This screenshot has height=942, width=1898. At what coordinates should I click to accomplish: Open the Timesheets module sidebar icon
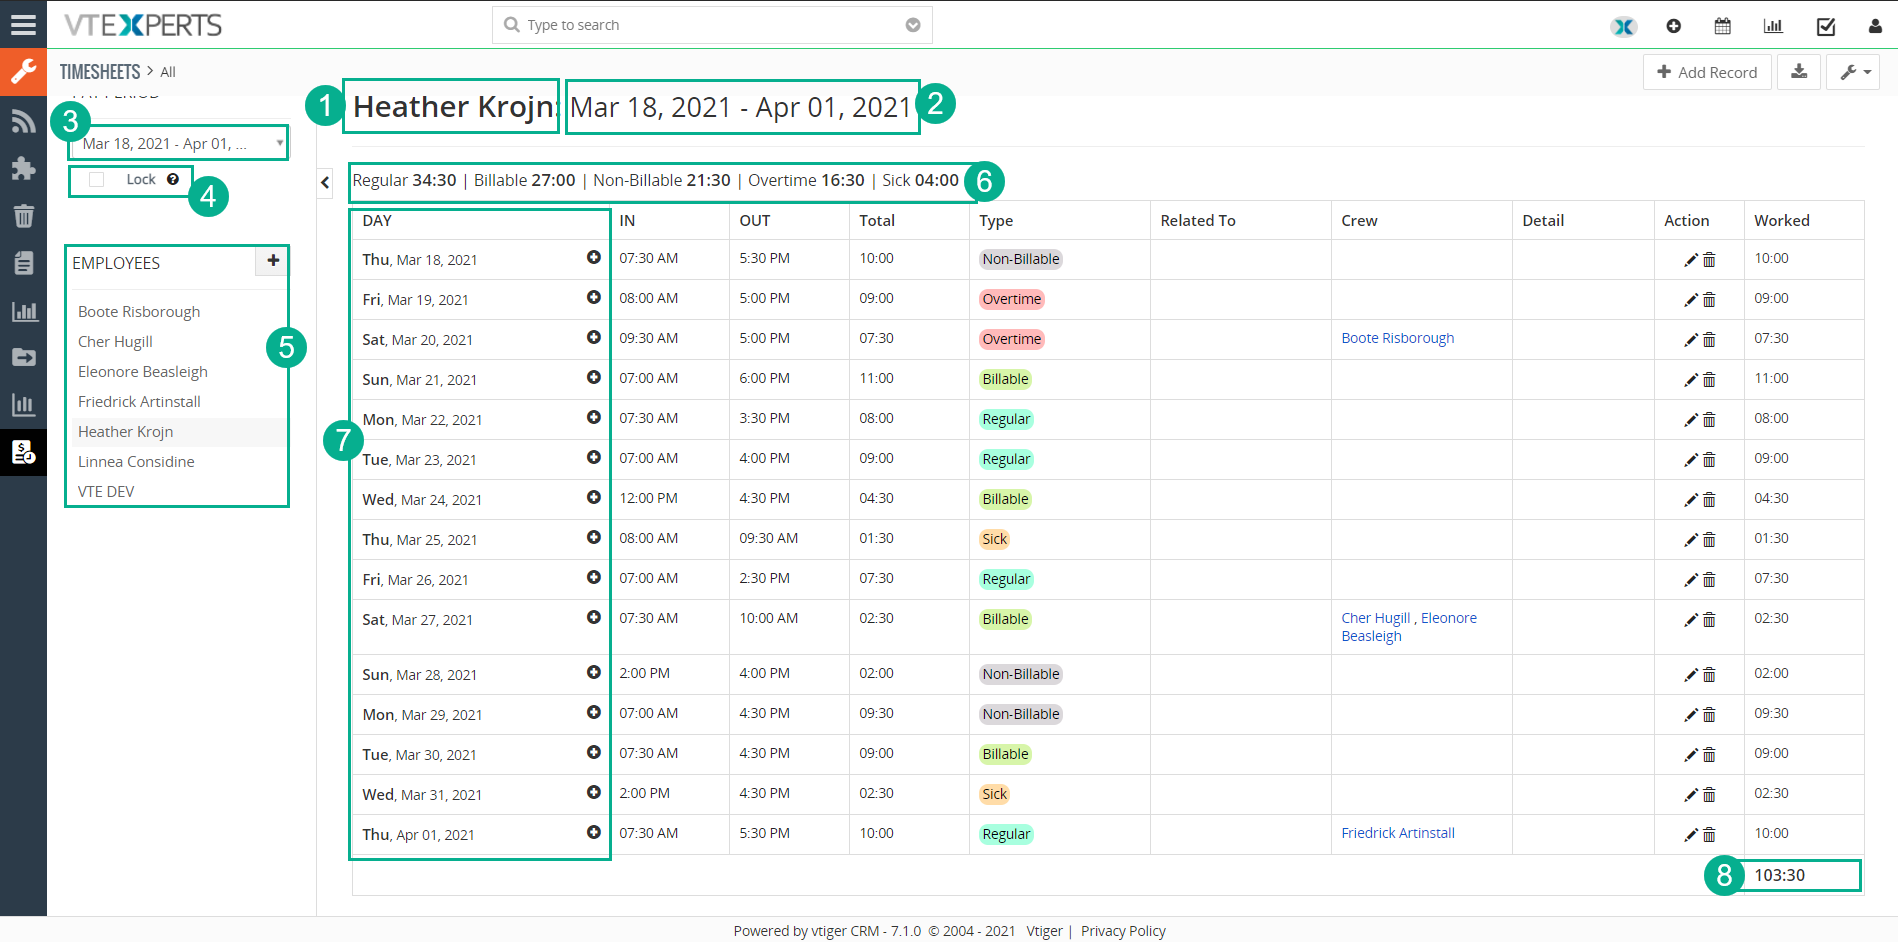click(23, 452)
